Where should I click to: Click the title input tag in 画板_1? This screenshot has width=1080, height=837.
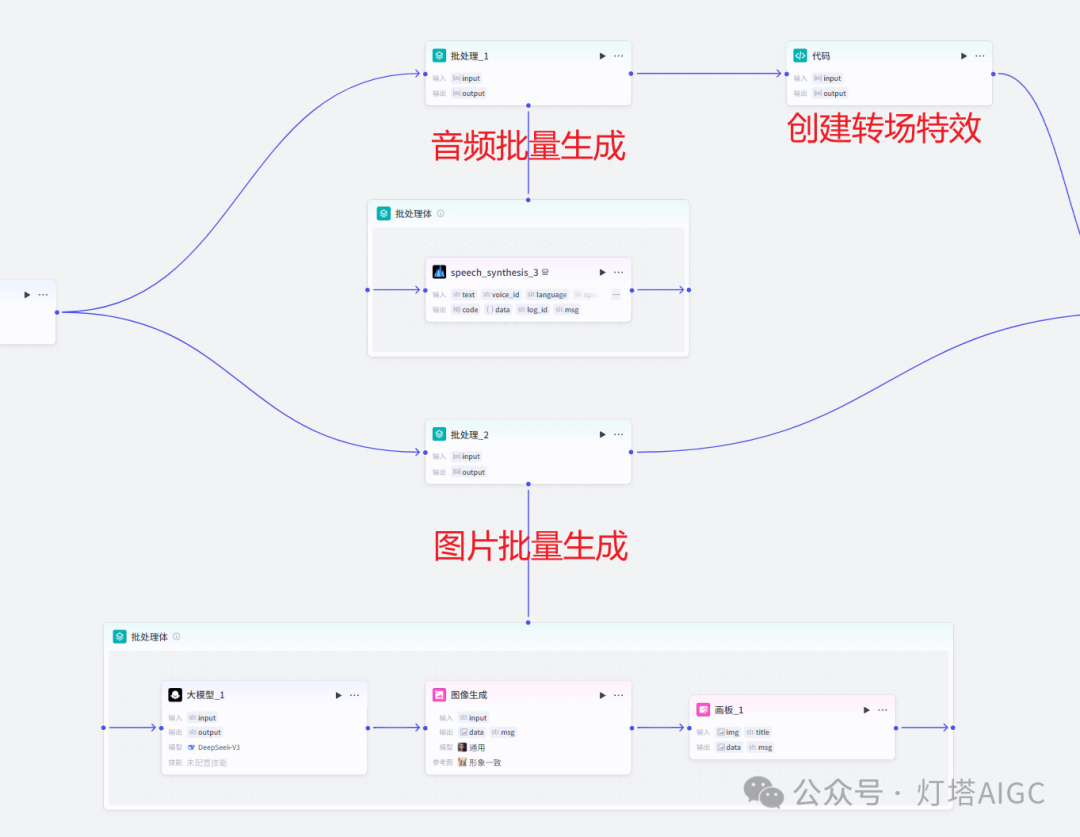click(758, 732)
